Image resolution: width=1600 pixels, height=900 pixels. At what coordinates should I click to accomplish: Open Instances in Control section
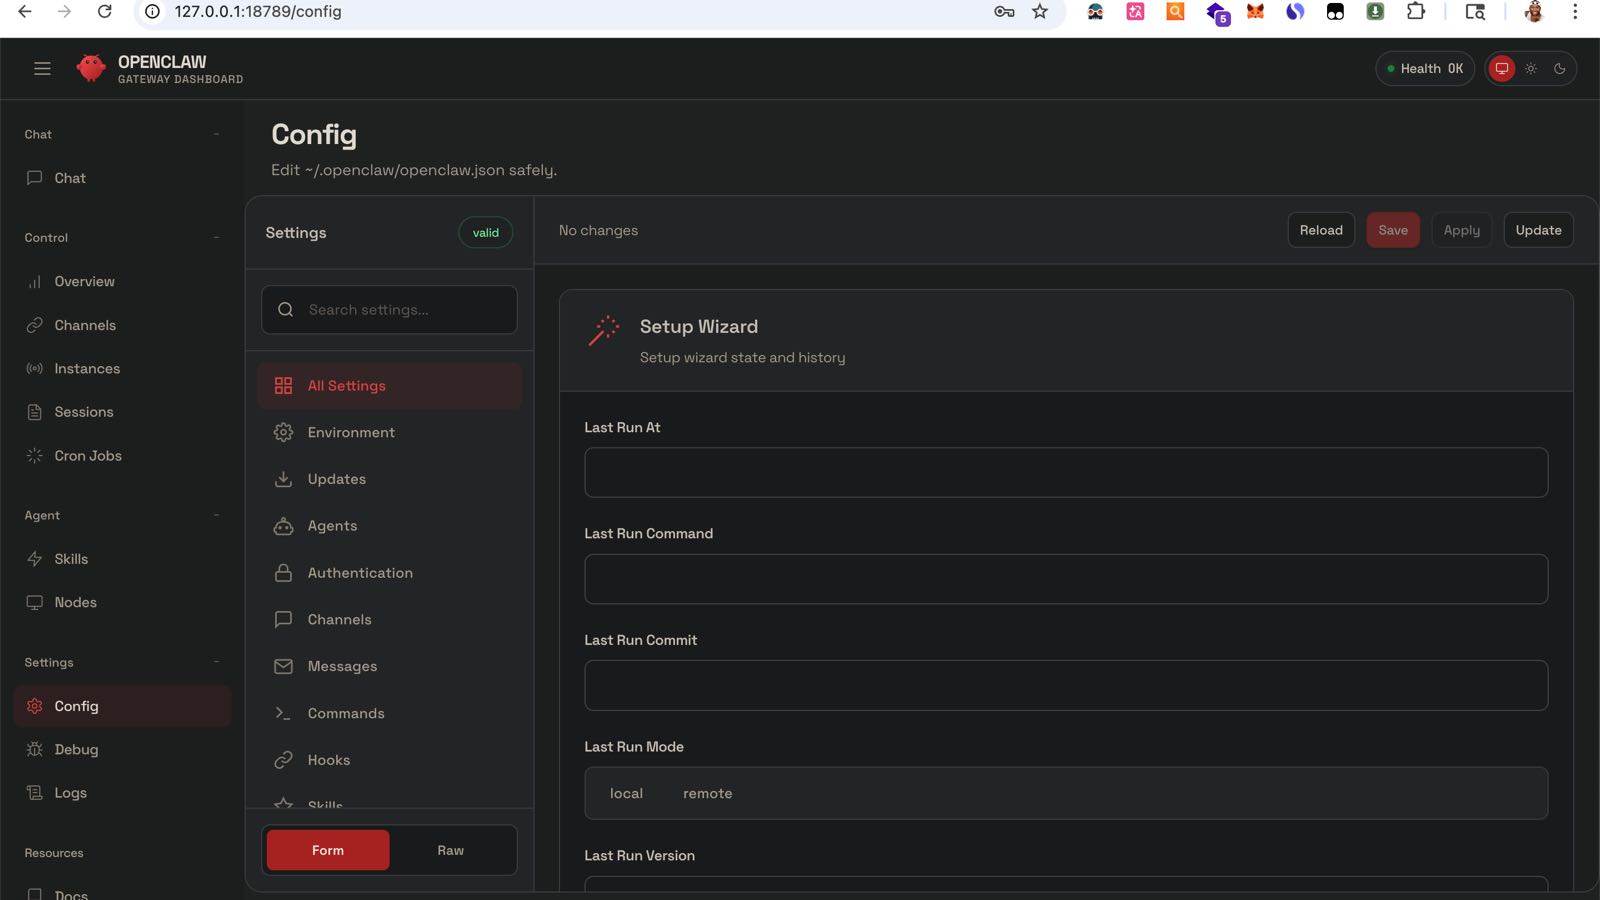[87, 369]
